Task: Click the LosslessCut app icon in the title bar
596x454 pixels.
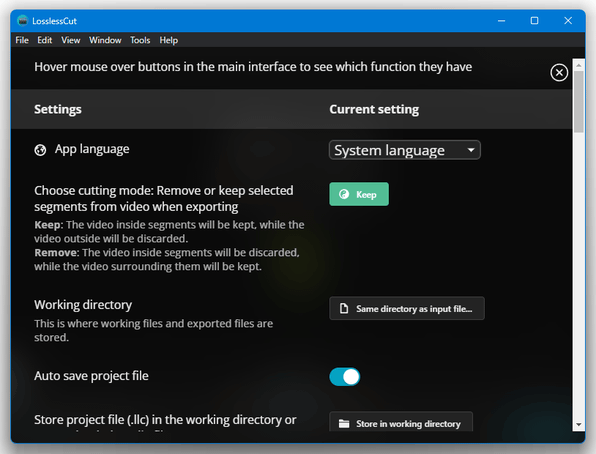Action: click(x=23, y=21)
